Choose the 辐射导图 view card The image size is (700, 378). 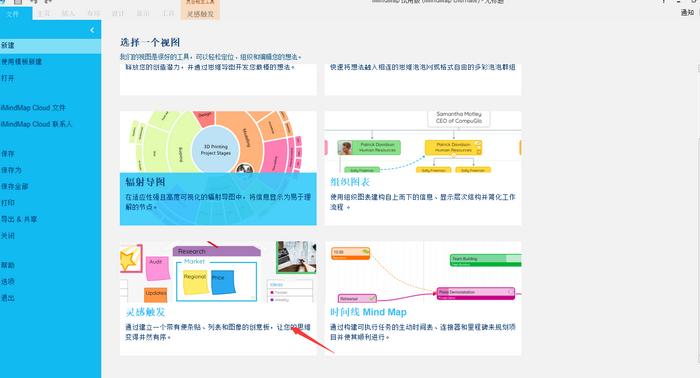pos(218,168)
